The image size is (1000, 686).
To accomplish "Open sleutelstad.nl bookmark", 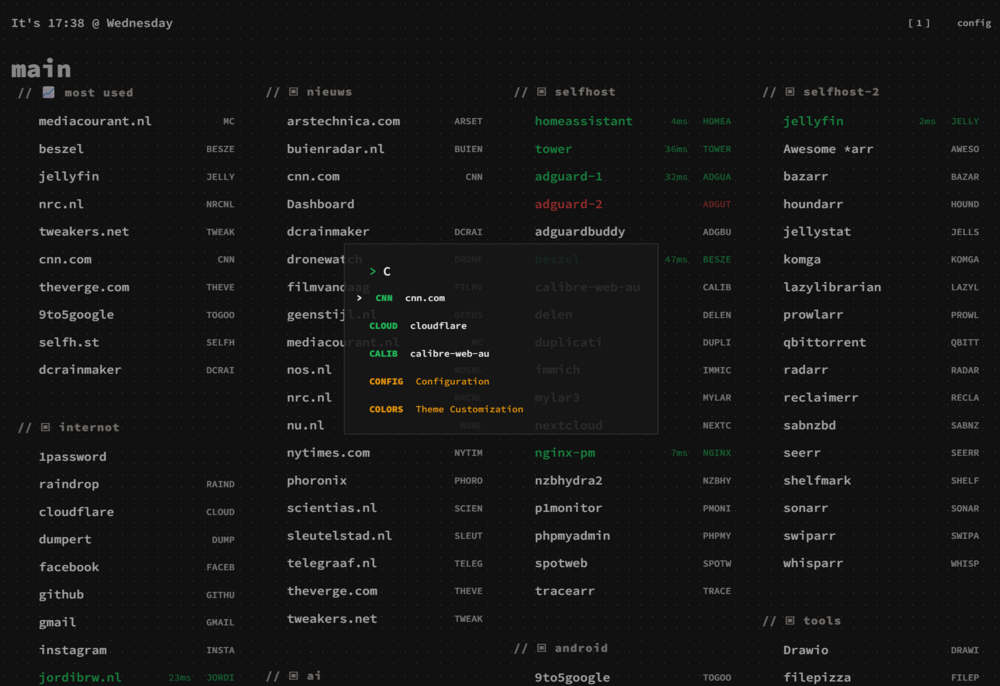I will coord(339,536).
